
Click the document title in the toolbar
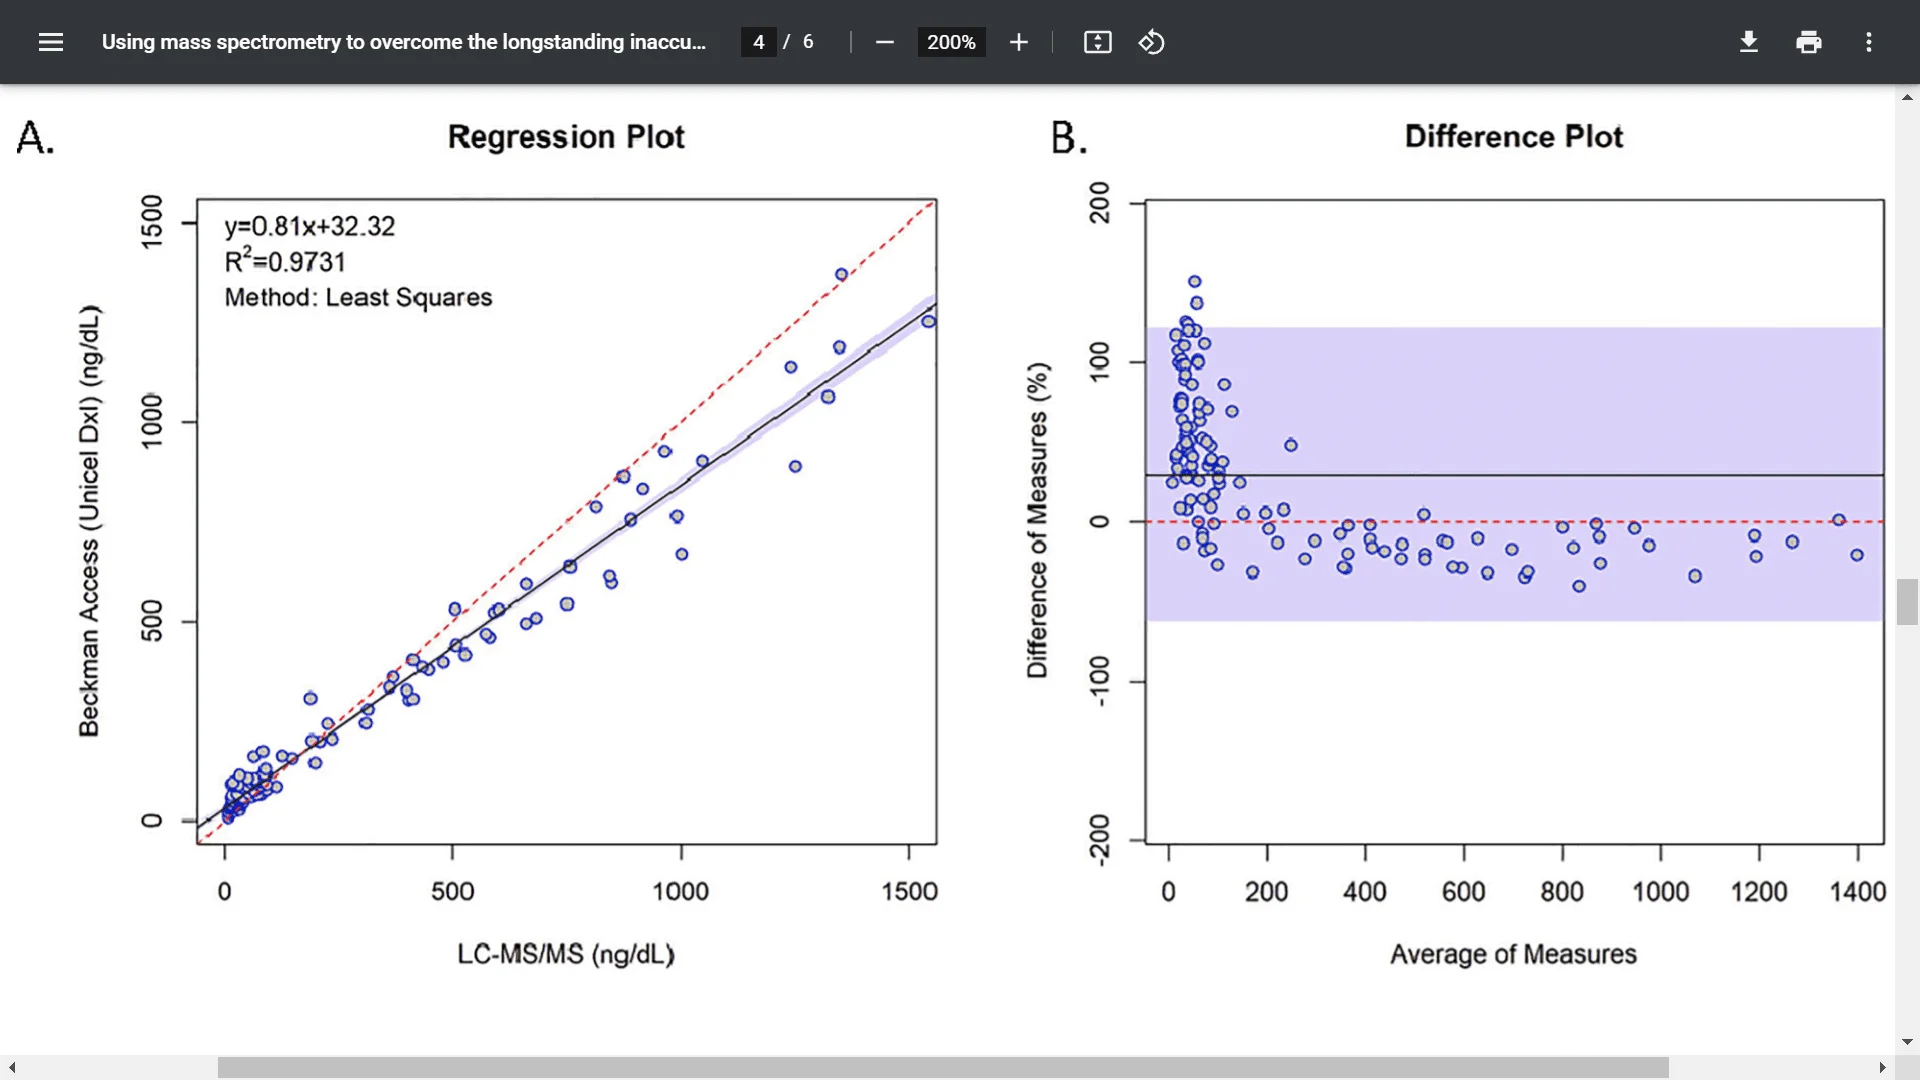tap(403, 42)
